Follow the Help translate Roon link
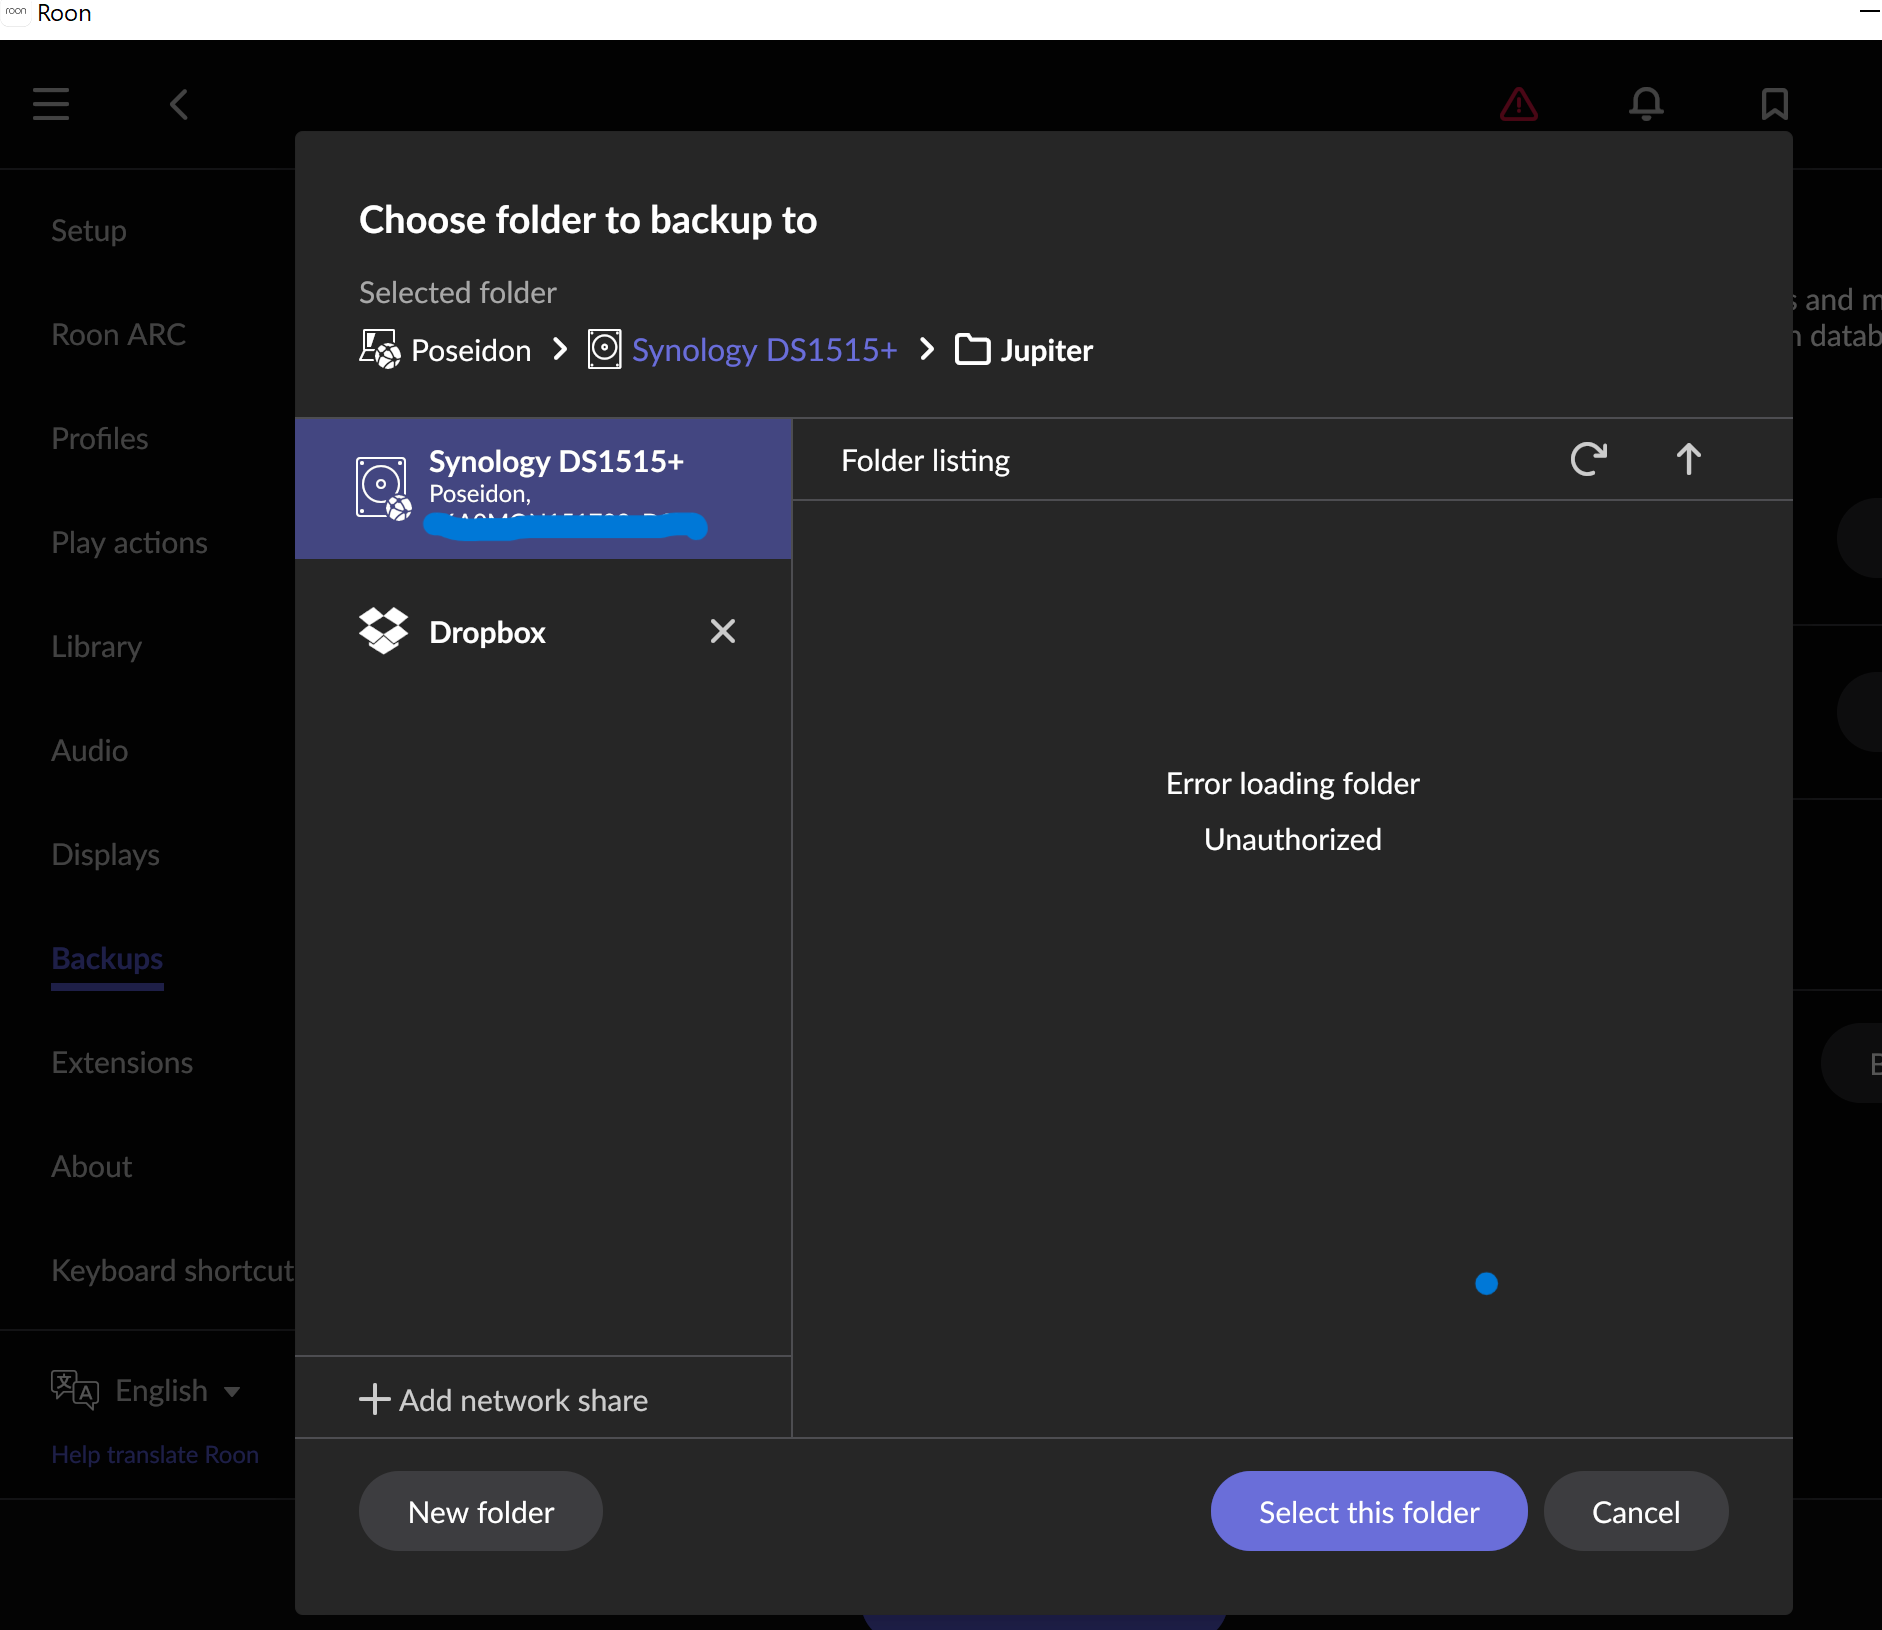This screenshot has height=1630, width=1882. point(155,1455)
